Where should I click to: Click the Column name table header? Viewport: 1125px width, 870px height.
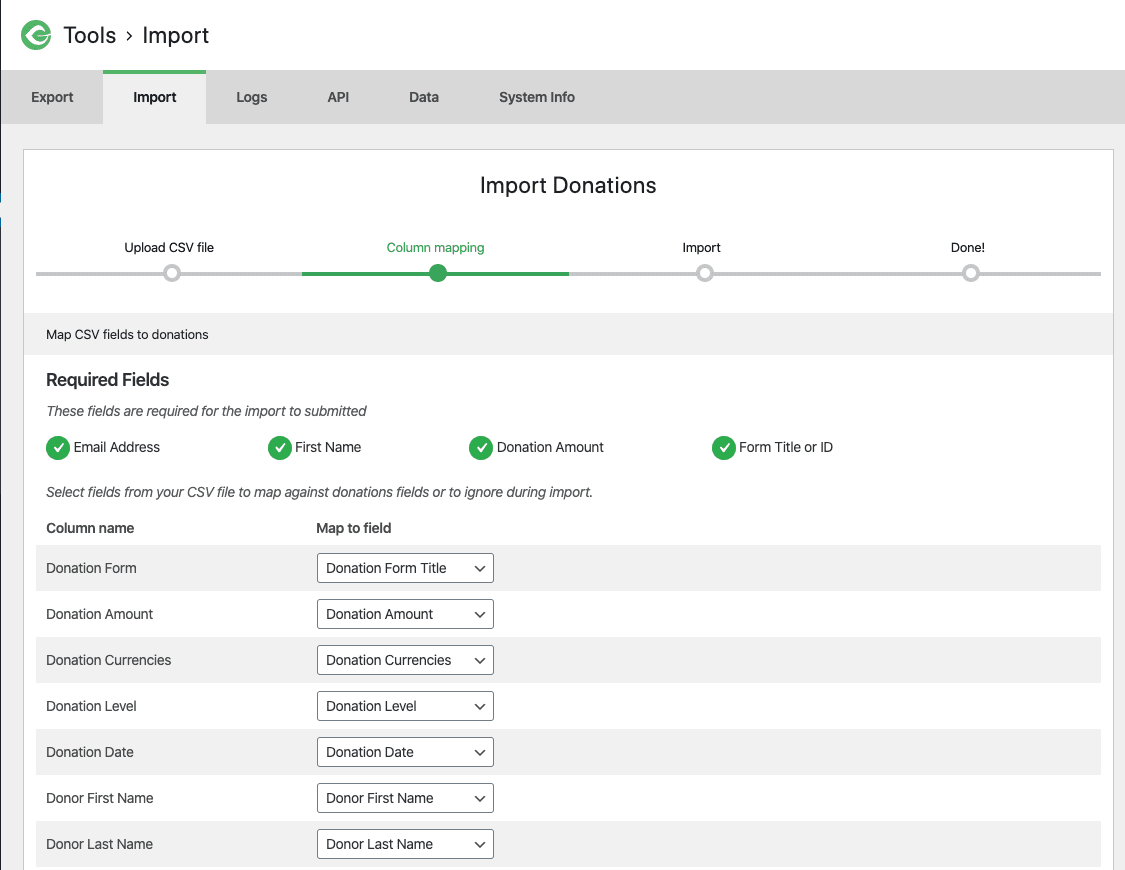click(90, 528)
